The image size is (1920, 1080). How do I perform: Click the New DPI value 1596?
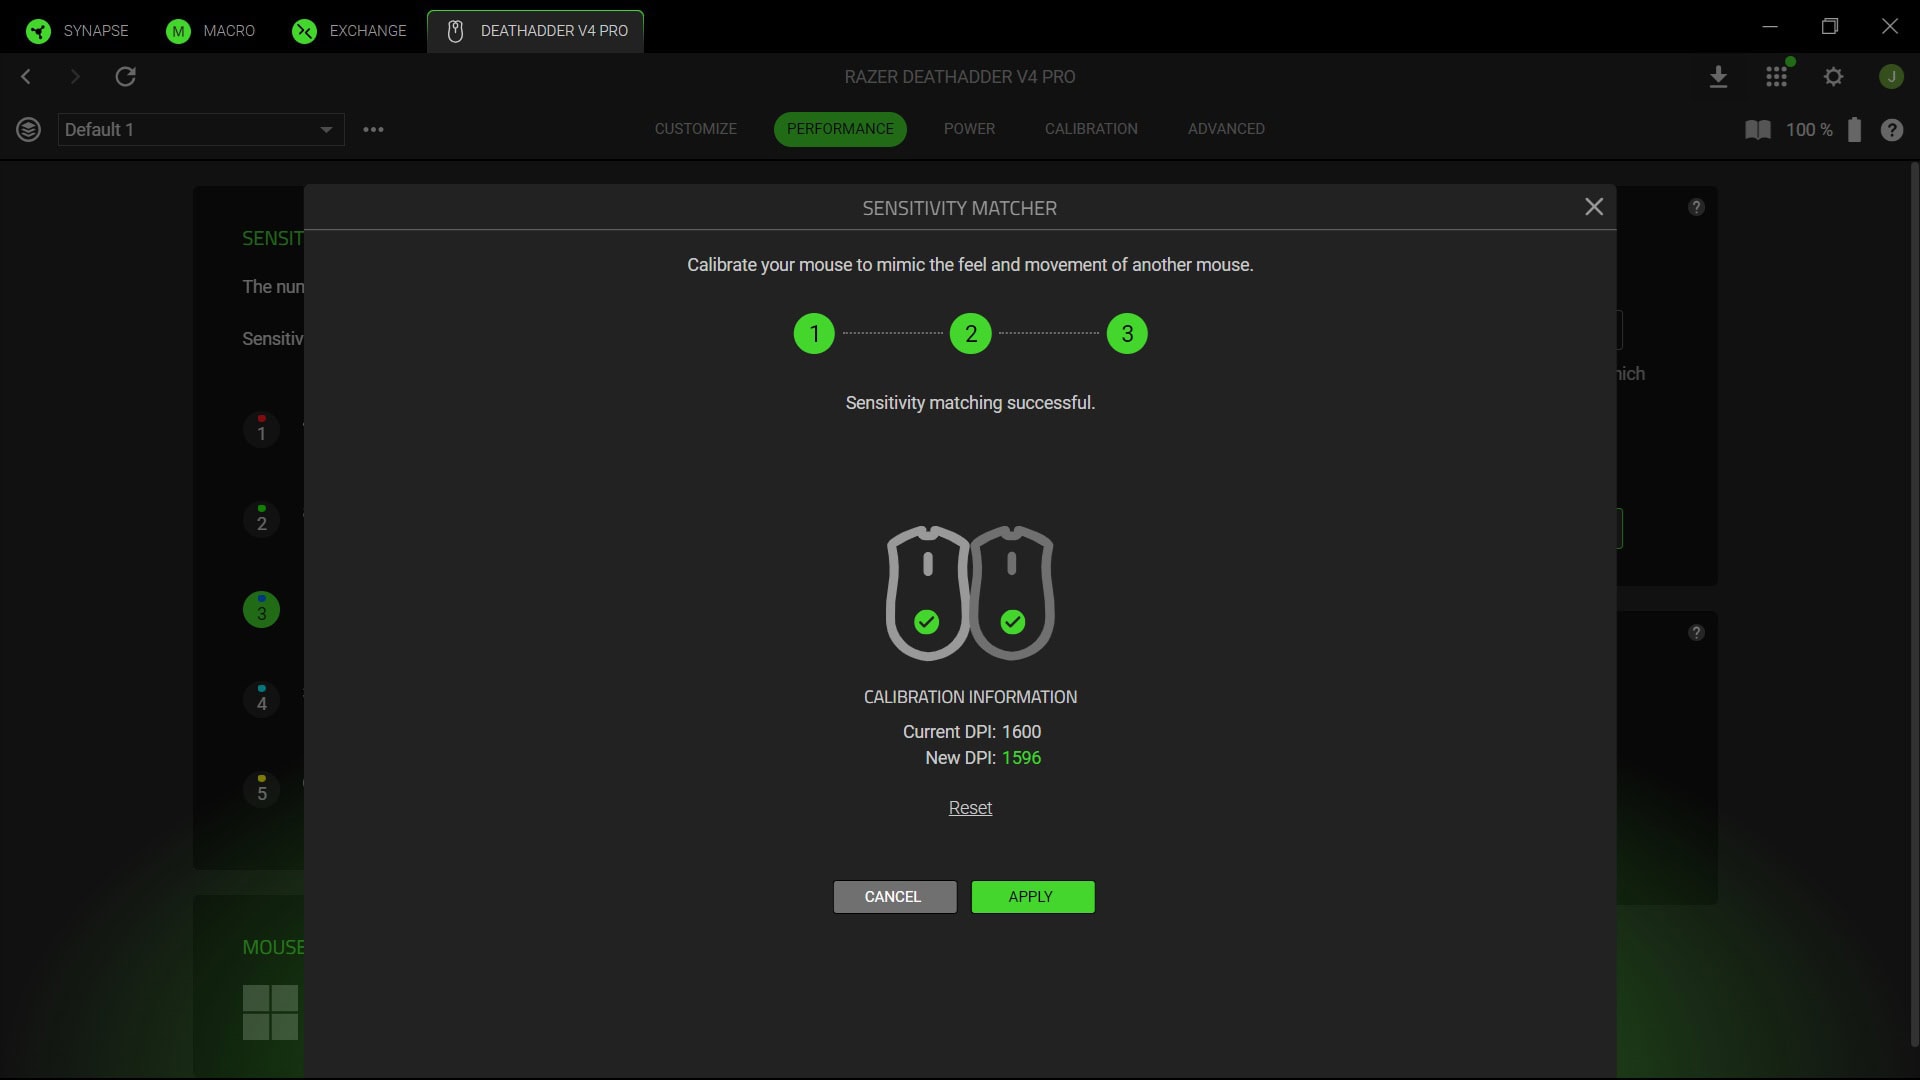pyautogui.click(x=1021, y=758)
